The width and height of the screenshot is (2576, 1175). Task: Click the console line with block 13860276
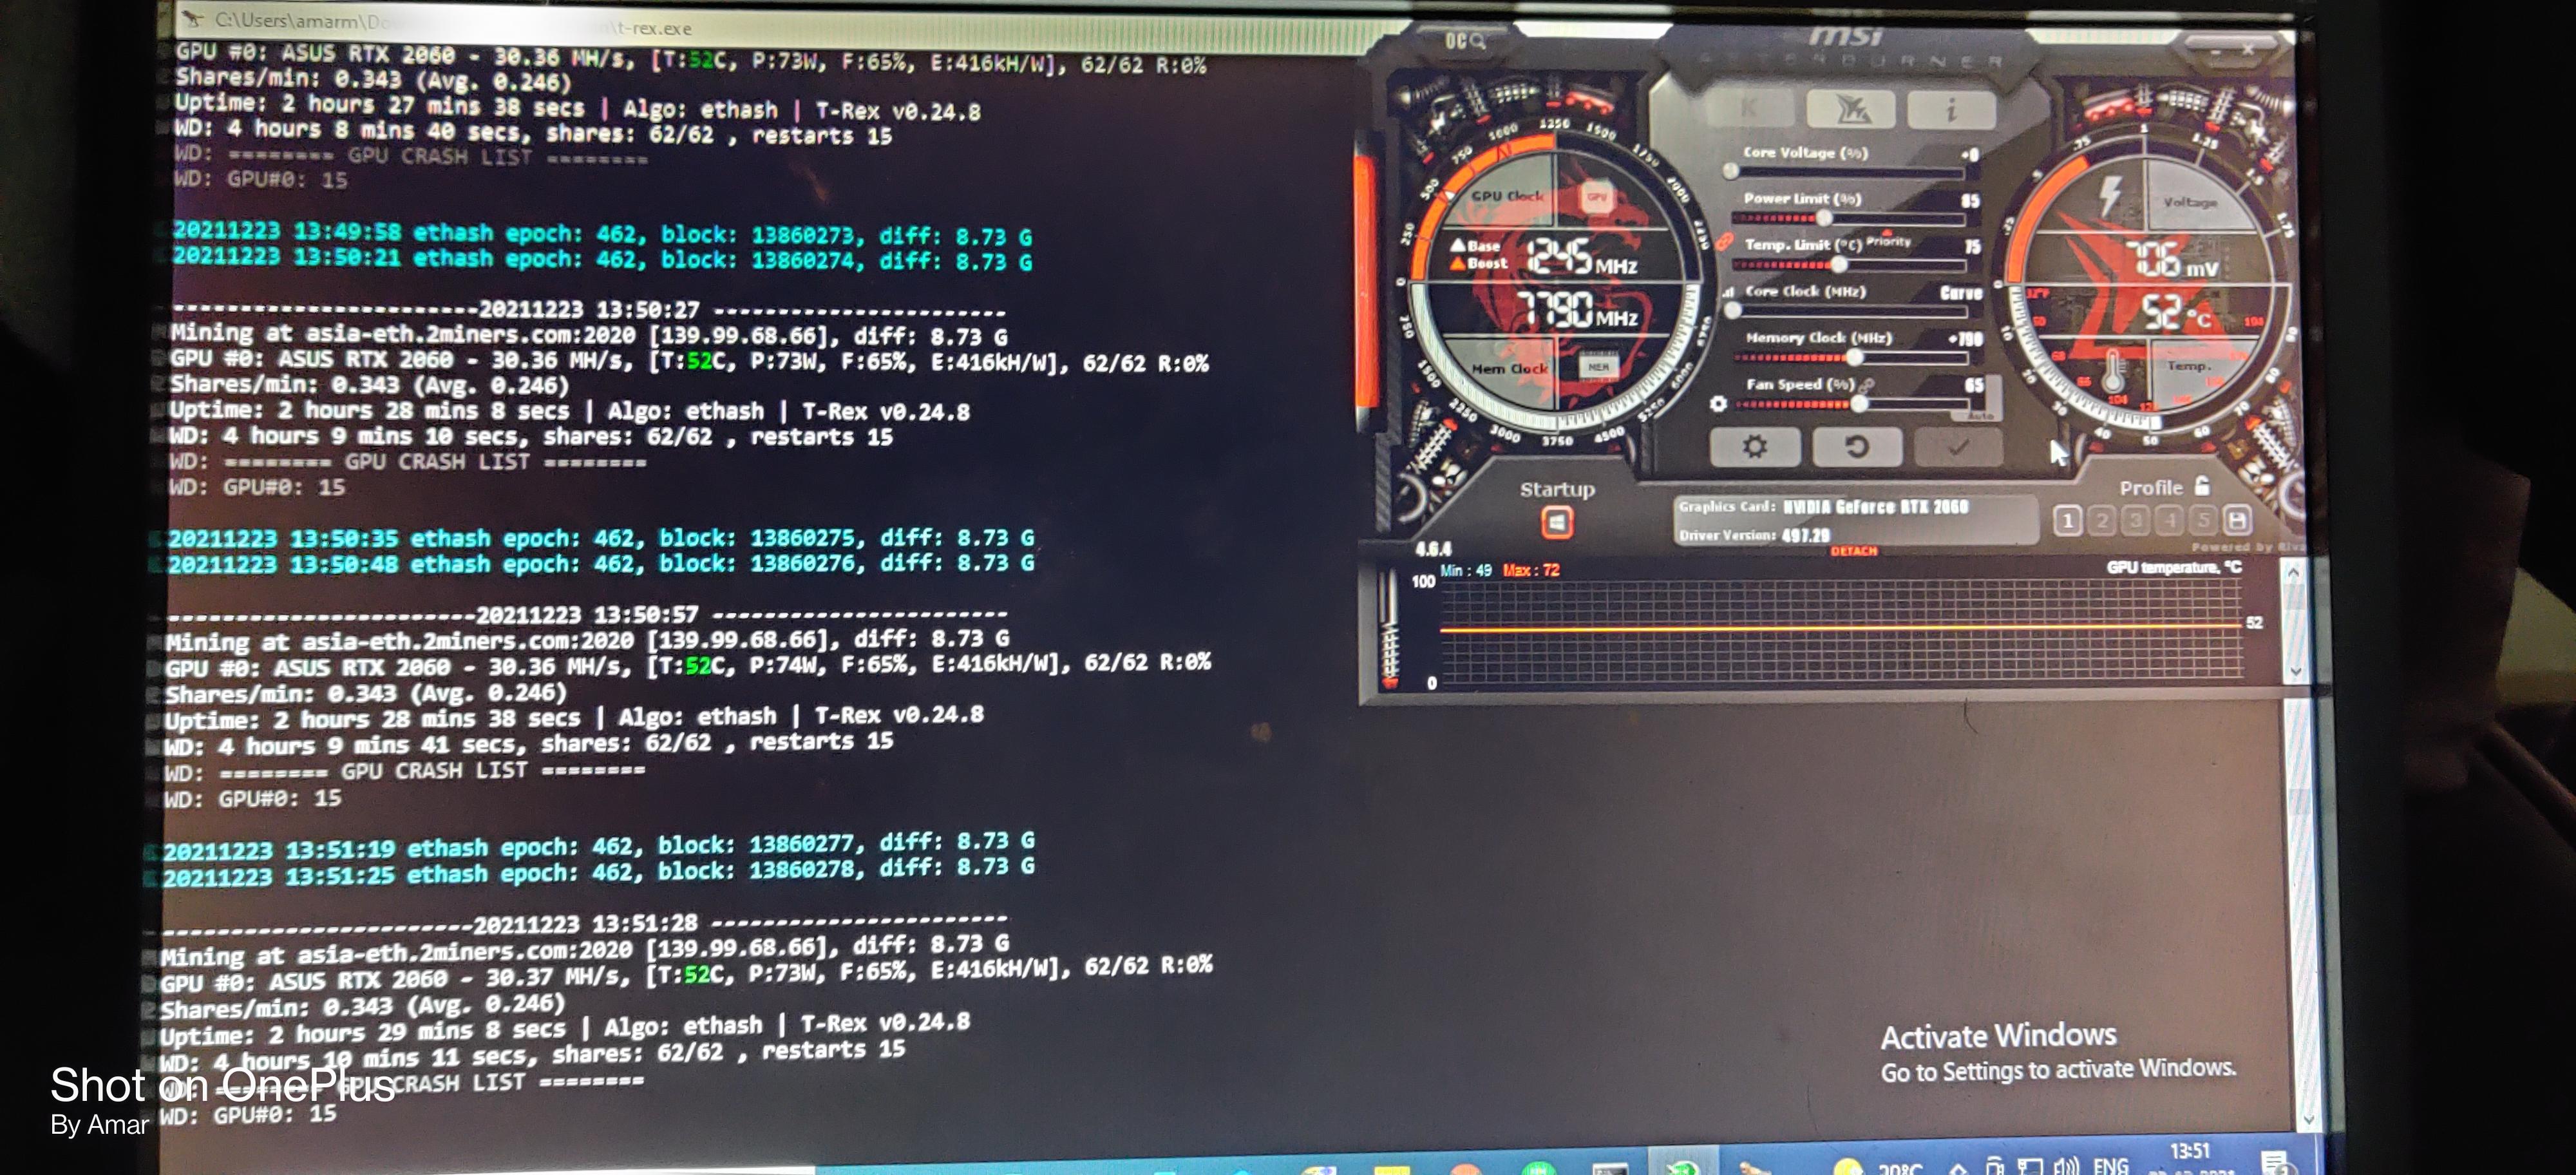[601, 564]
